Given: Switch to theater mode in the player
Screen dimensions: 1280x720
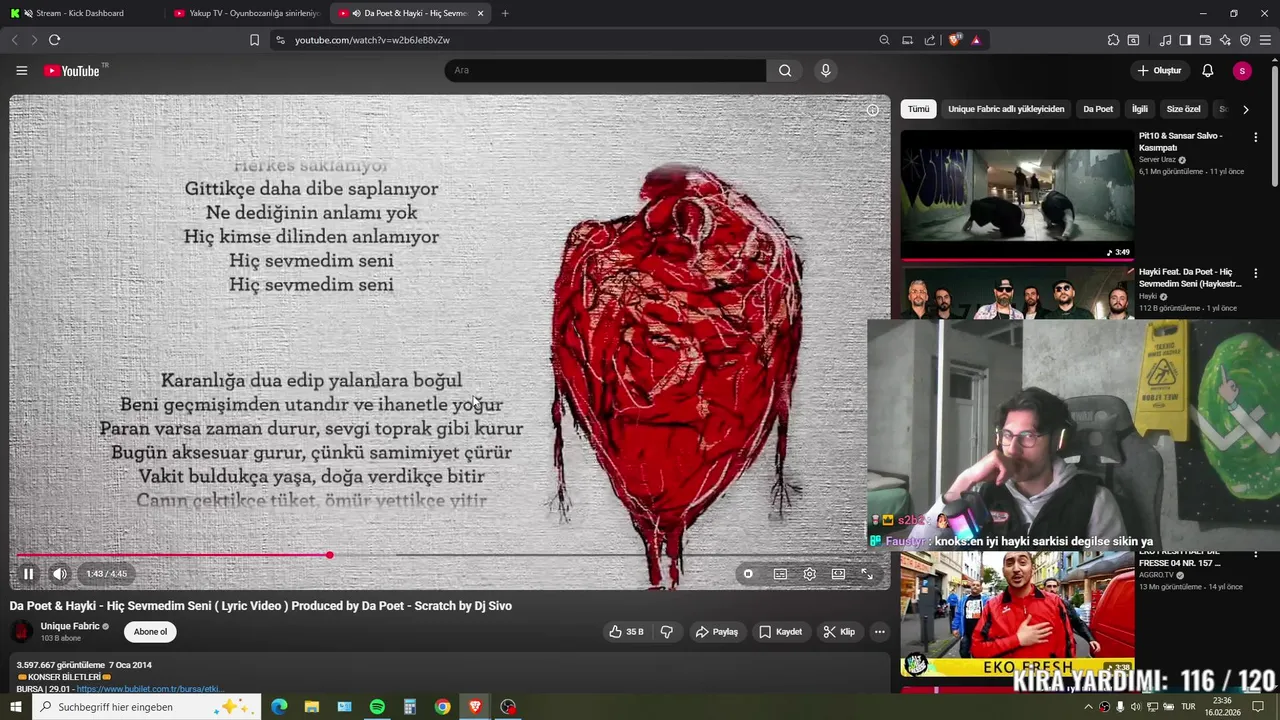Looking at the screenshot, I should coord(838,574).
